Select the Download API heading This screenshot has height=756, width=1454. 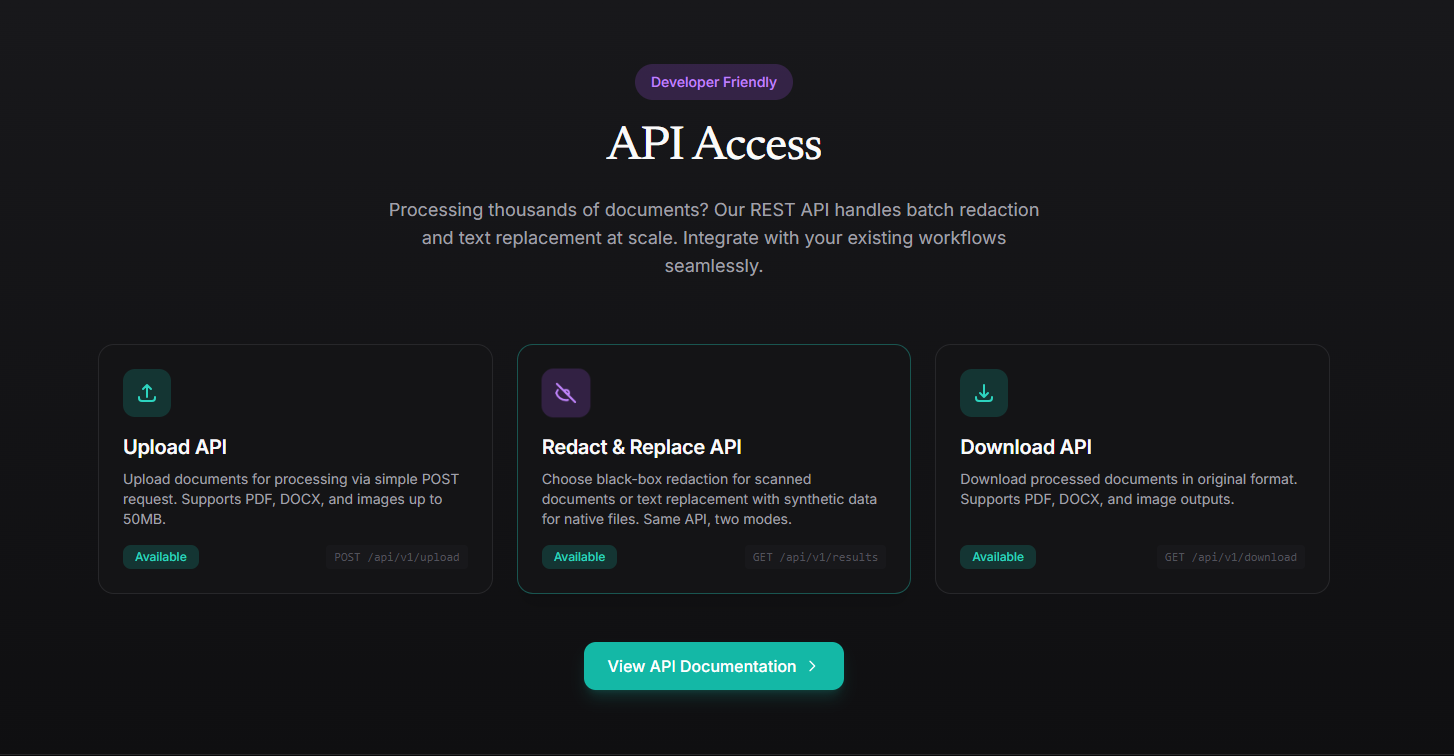coord(1025,447)
